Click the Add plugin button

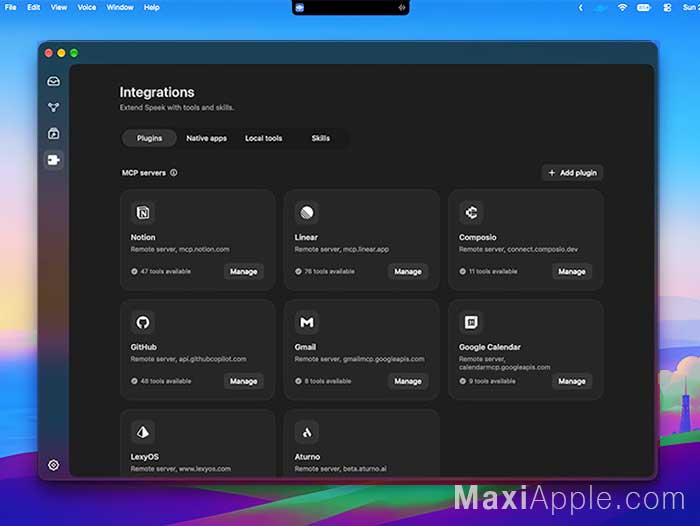tap(572, 173)
